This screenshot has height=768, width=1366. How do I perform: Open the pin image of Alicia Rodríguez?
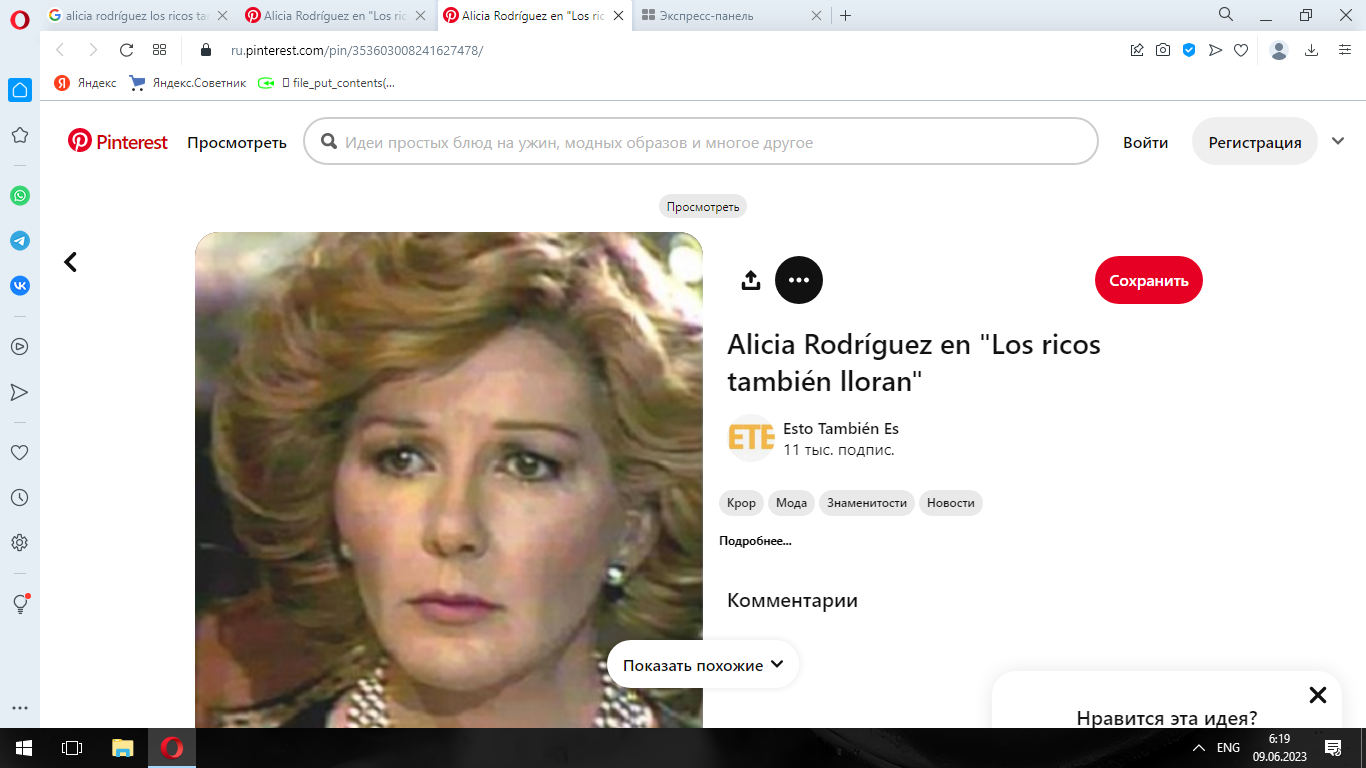(449, 480)
